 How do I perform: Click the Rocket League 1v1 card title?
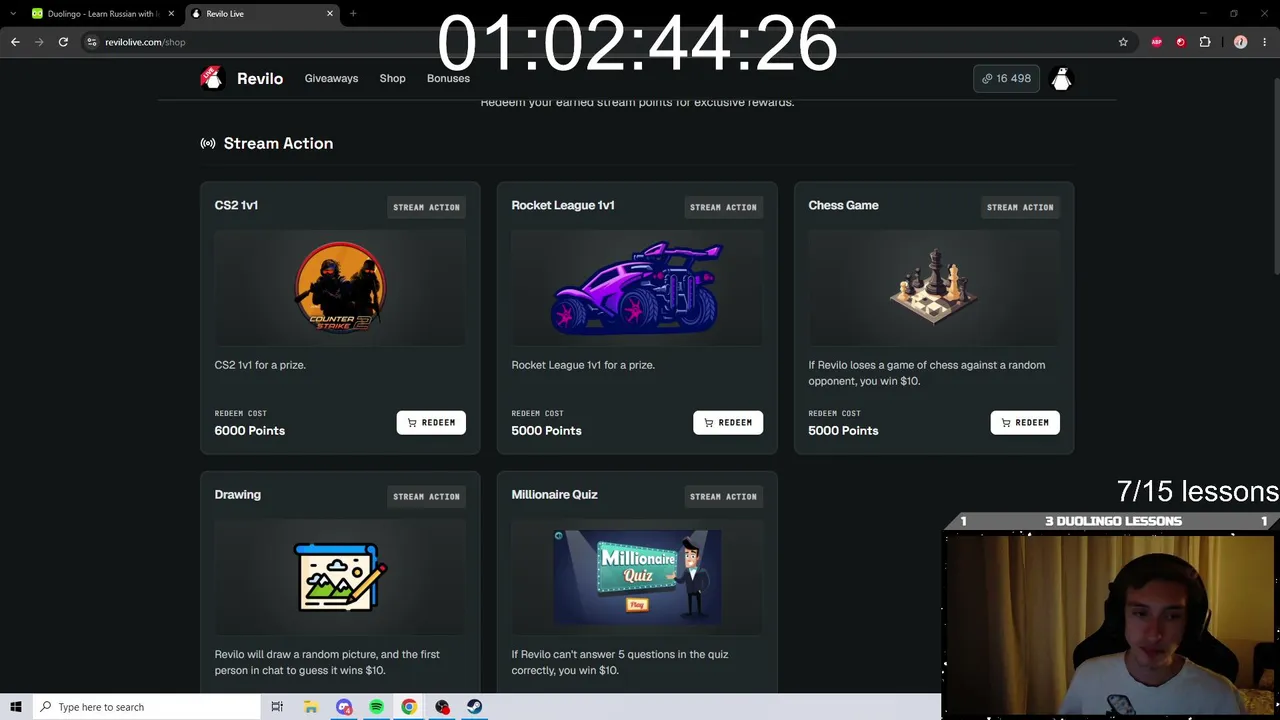pyautogui.click(x=563, y=205)
